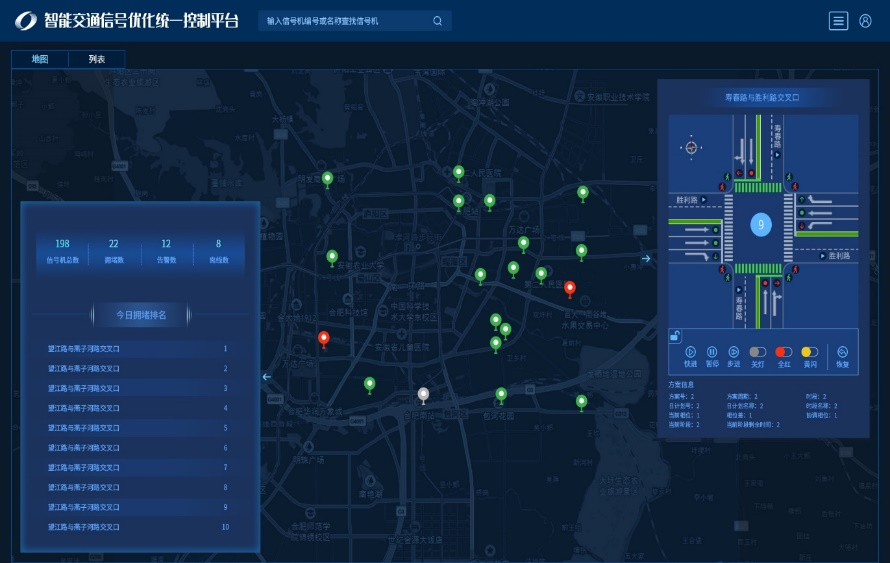The width and height of the screenshot is (890, 563).
Task: Click the unlock padlock icon
Action: [675, 336]
